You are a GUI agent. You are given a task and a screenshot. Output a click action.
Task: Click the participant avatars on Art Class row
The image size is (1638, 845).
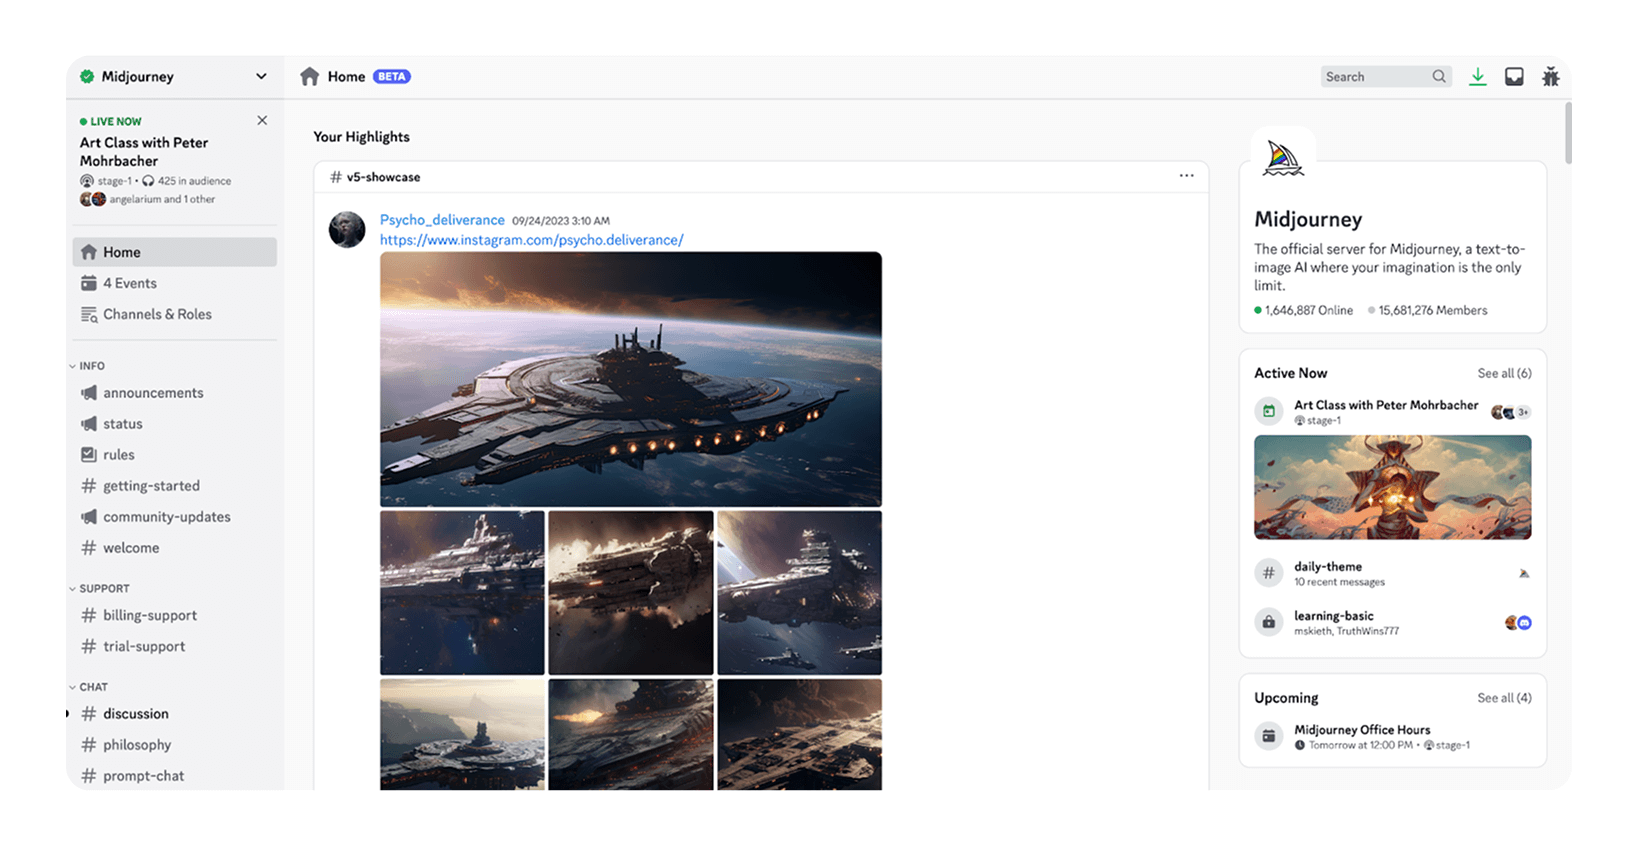[x=1511, y=412]
